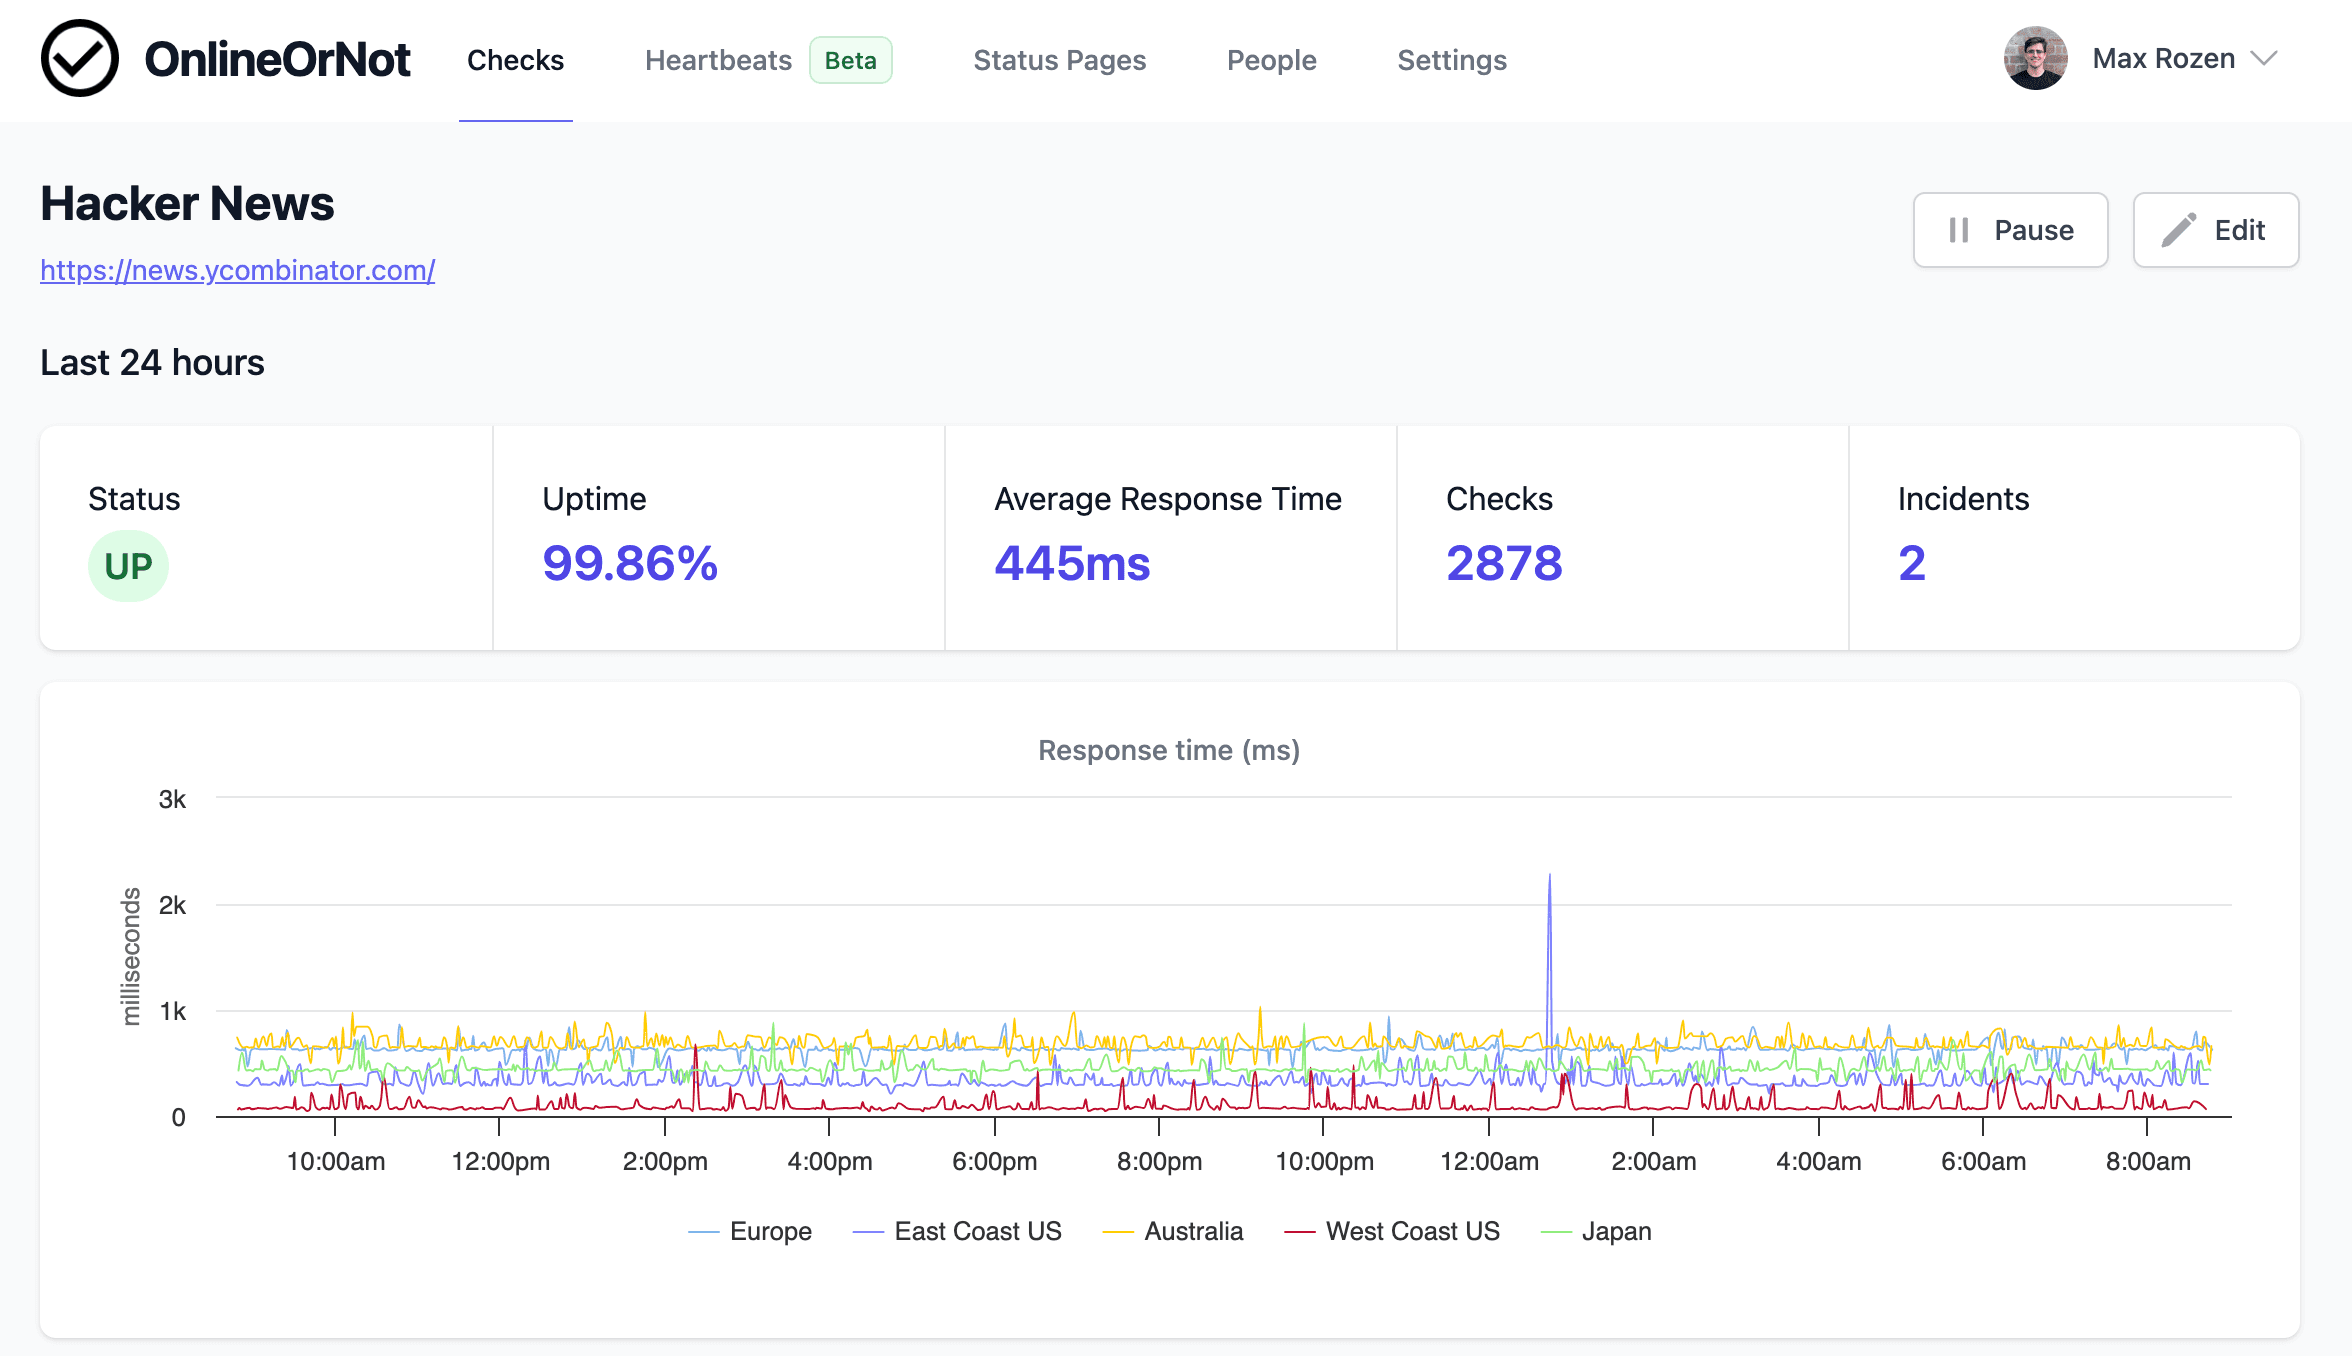This screenshot has width=2352, height=1356.
Task: Click the 6:00pm x-axis label
Action: (x=994, y=1161)
